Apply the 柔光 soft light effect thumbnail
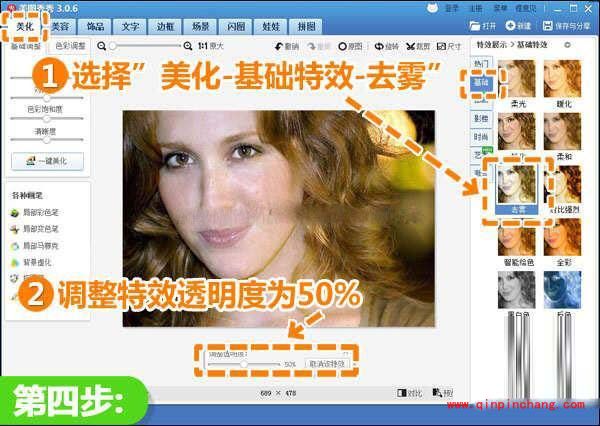The height and width of the screenshot is (426, 600). click(517, 78)
